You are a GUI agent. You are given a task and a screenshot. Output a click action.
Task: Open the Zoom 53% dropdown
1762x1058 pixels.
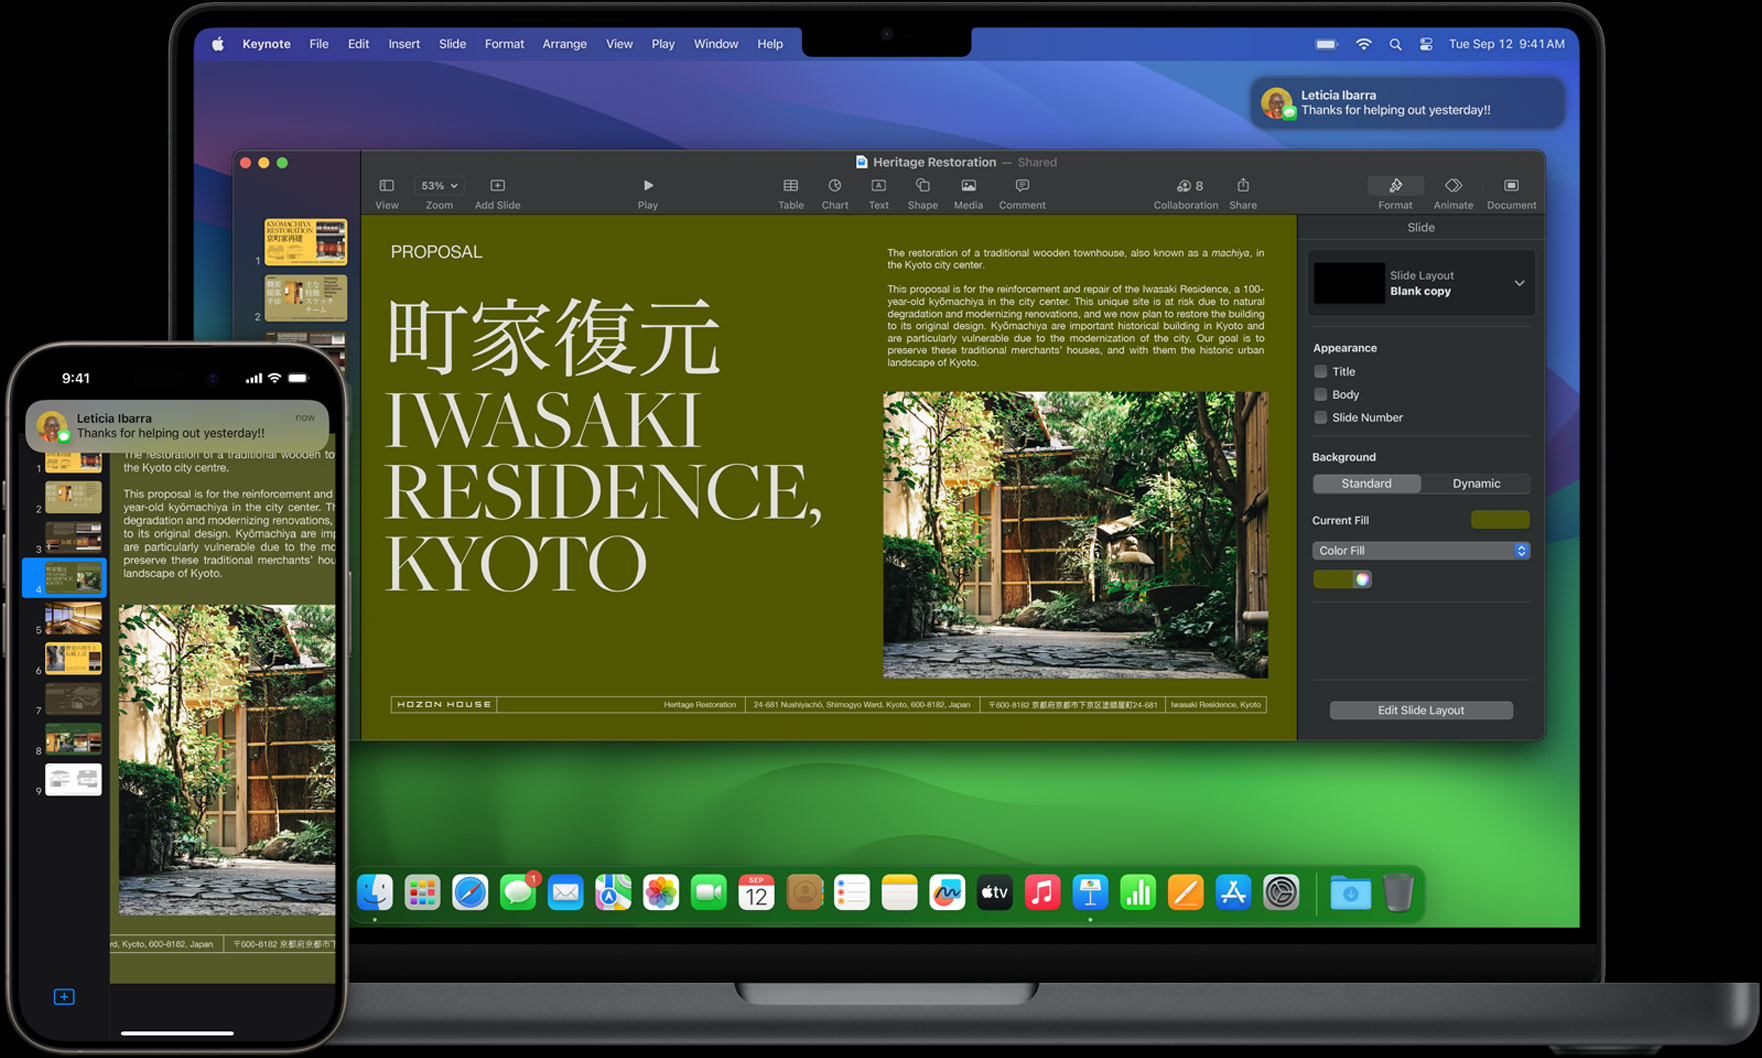click(x=439, y=186)
